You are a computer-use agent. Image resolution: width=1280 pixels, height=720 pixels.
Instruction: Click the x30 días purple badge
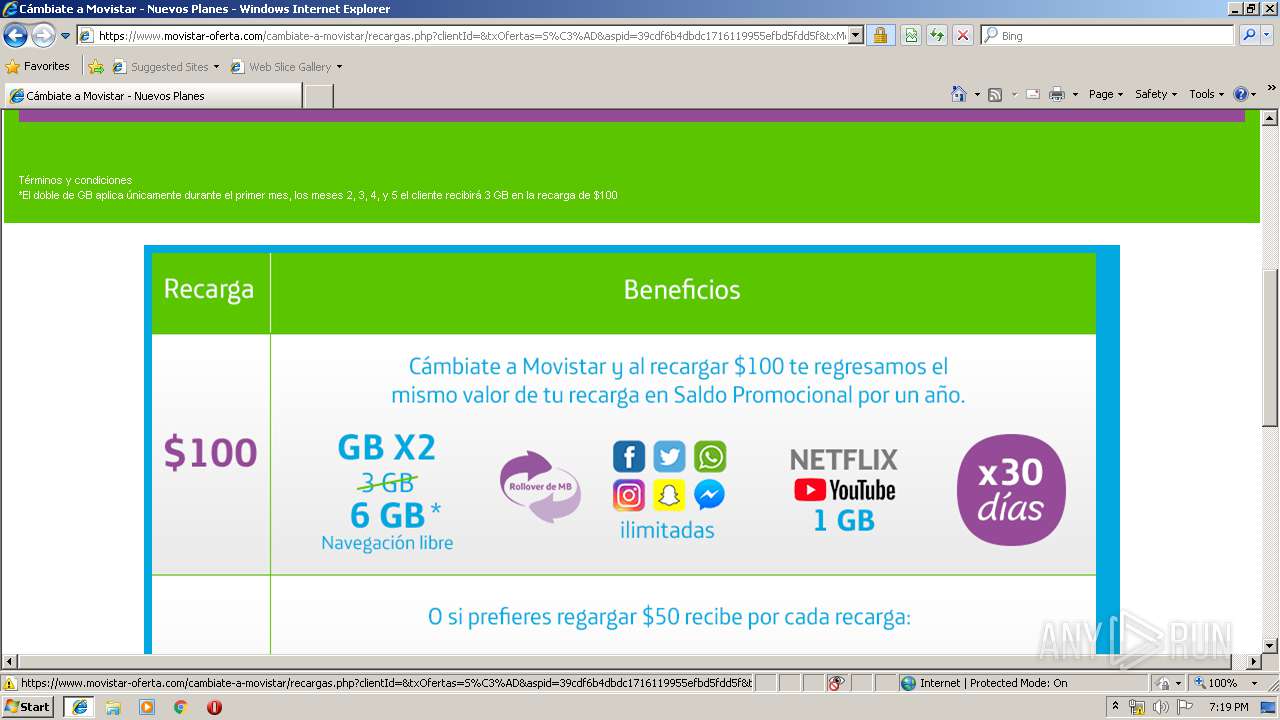pyautogui.click(x=1011, y=490)
